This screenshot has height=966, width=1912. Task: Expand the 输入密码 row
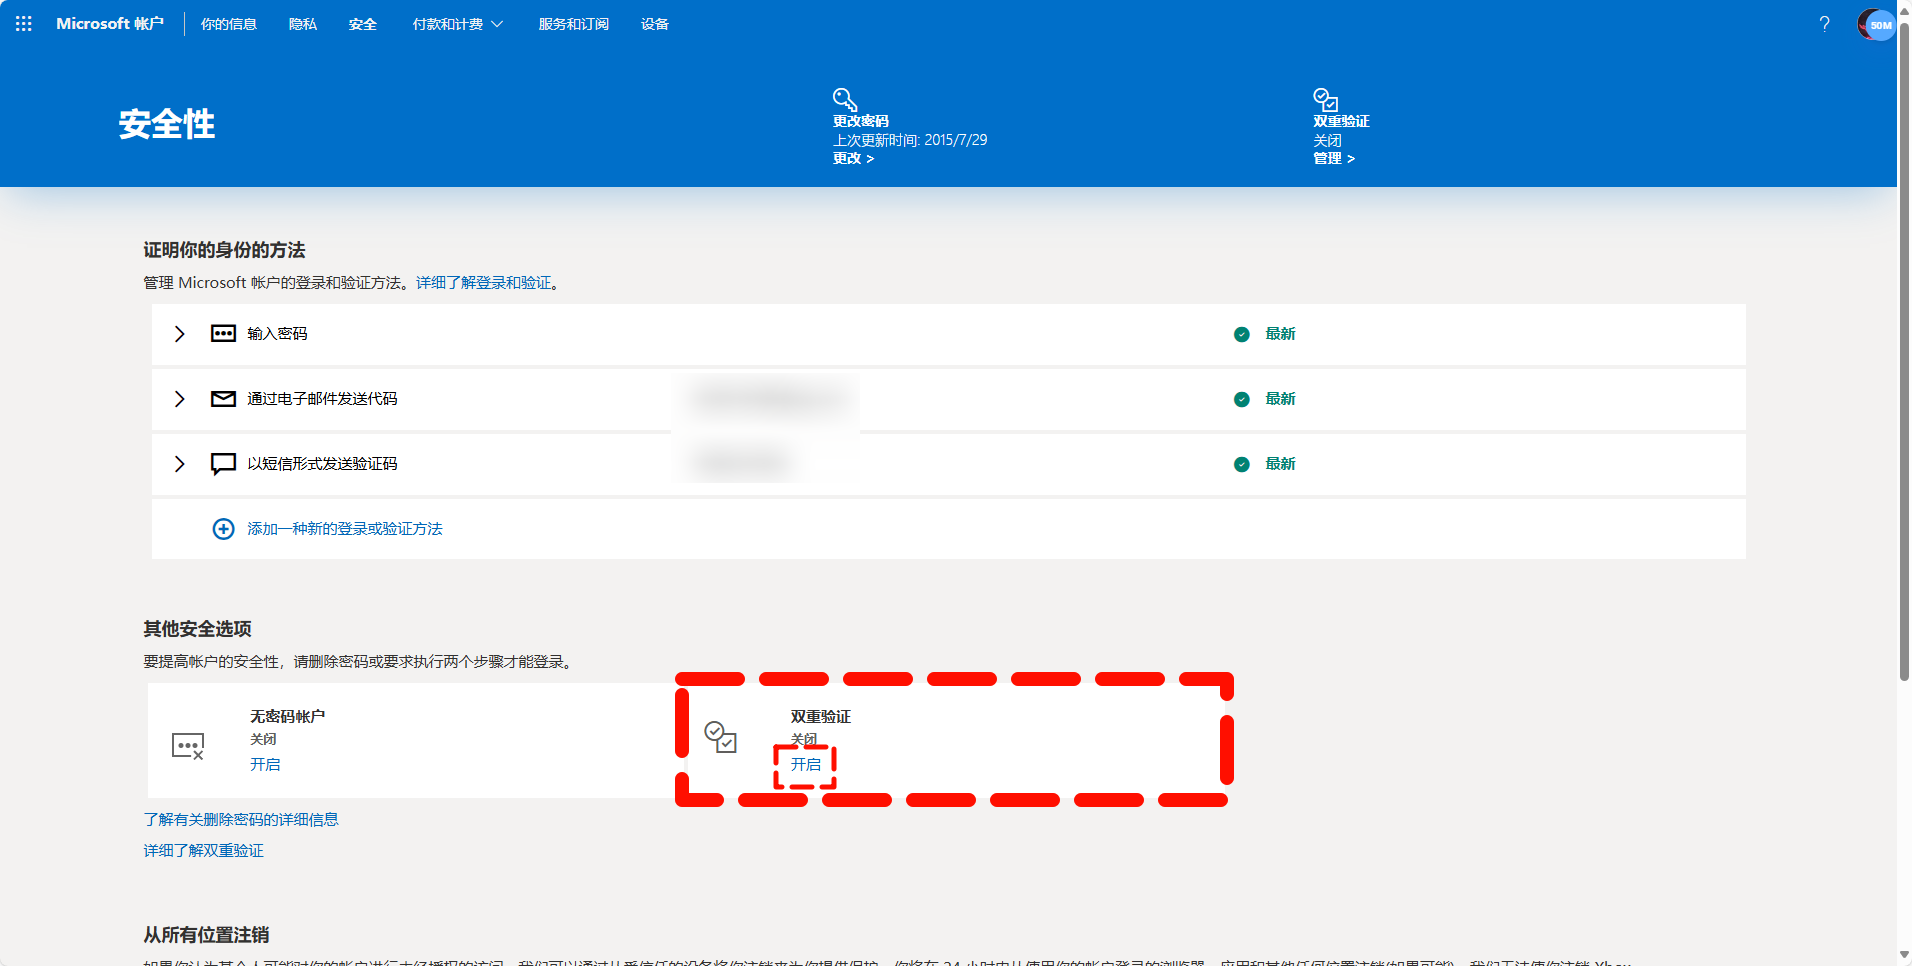pos(180,334)
